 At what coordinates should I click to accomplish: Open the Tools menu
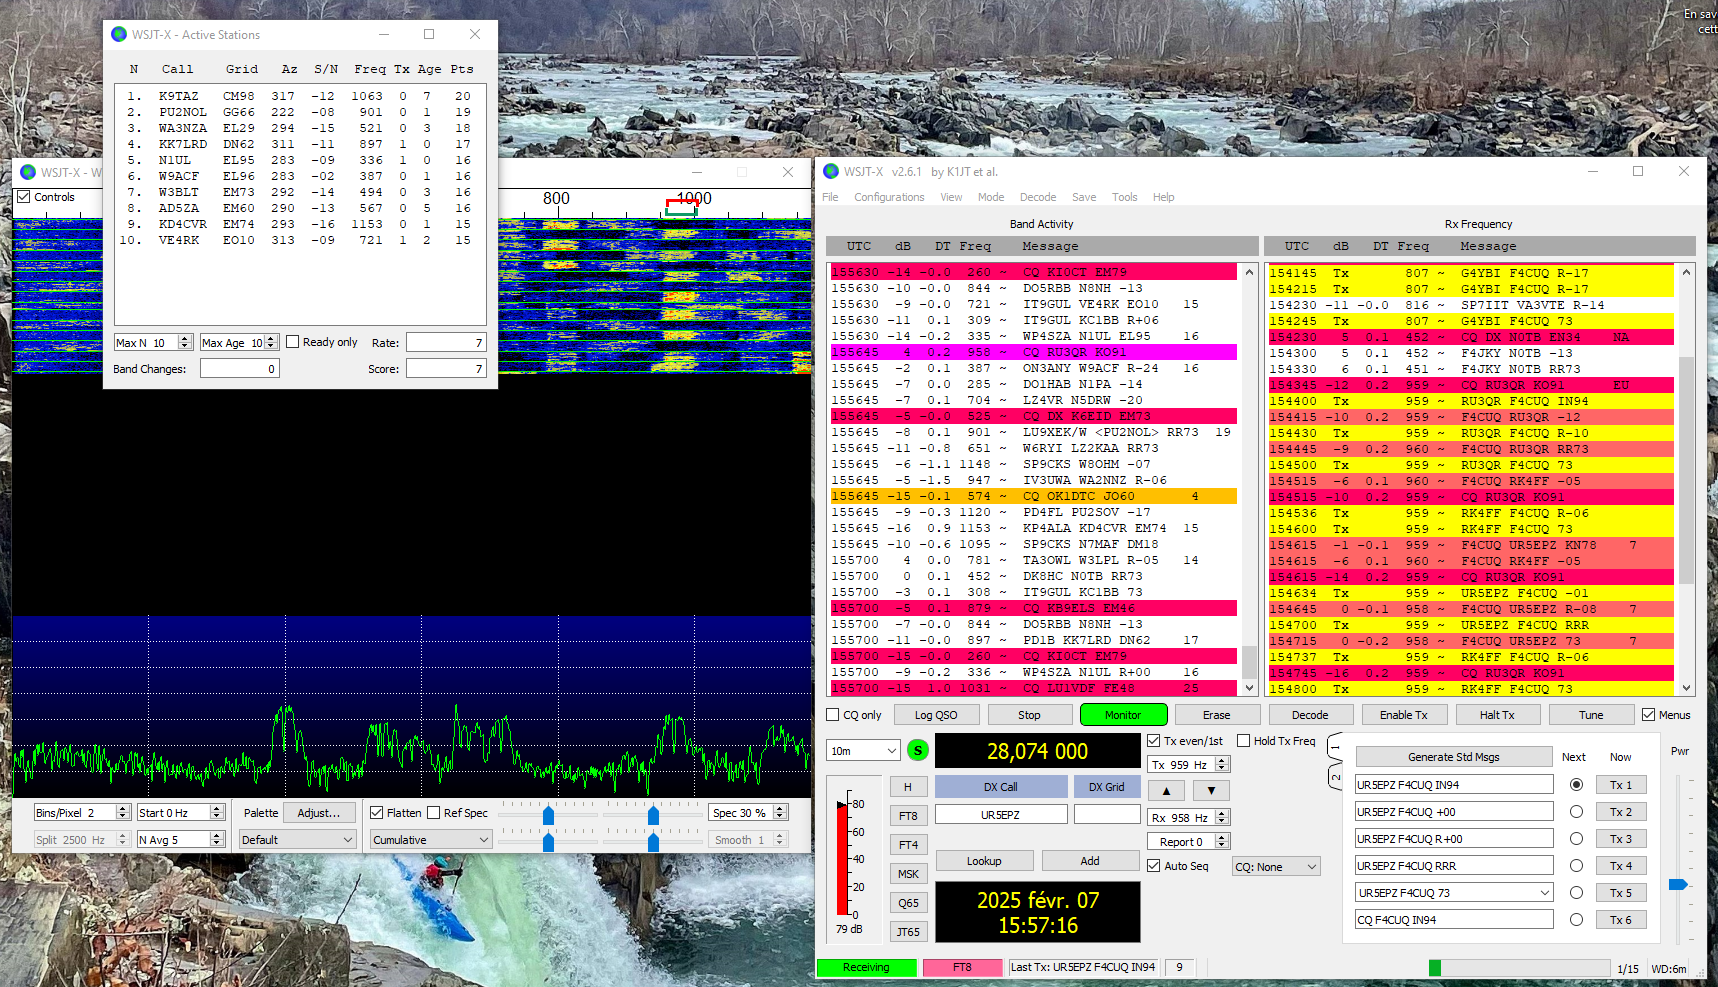(1125, 197)
